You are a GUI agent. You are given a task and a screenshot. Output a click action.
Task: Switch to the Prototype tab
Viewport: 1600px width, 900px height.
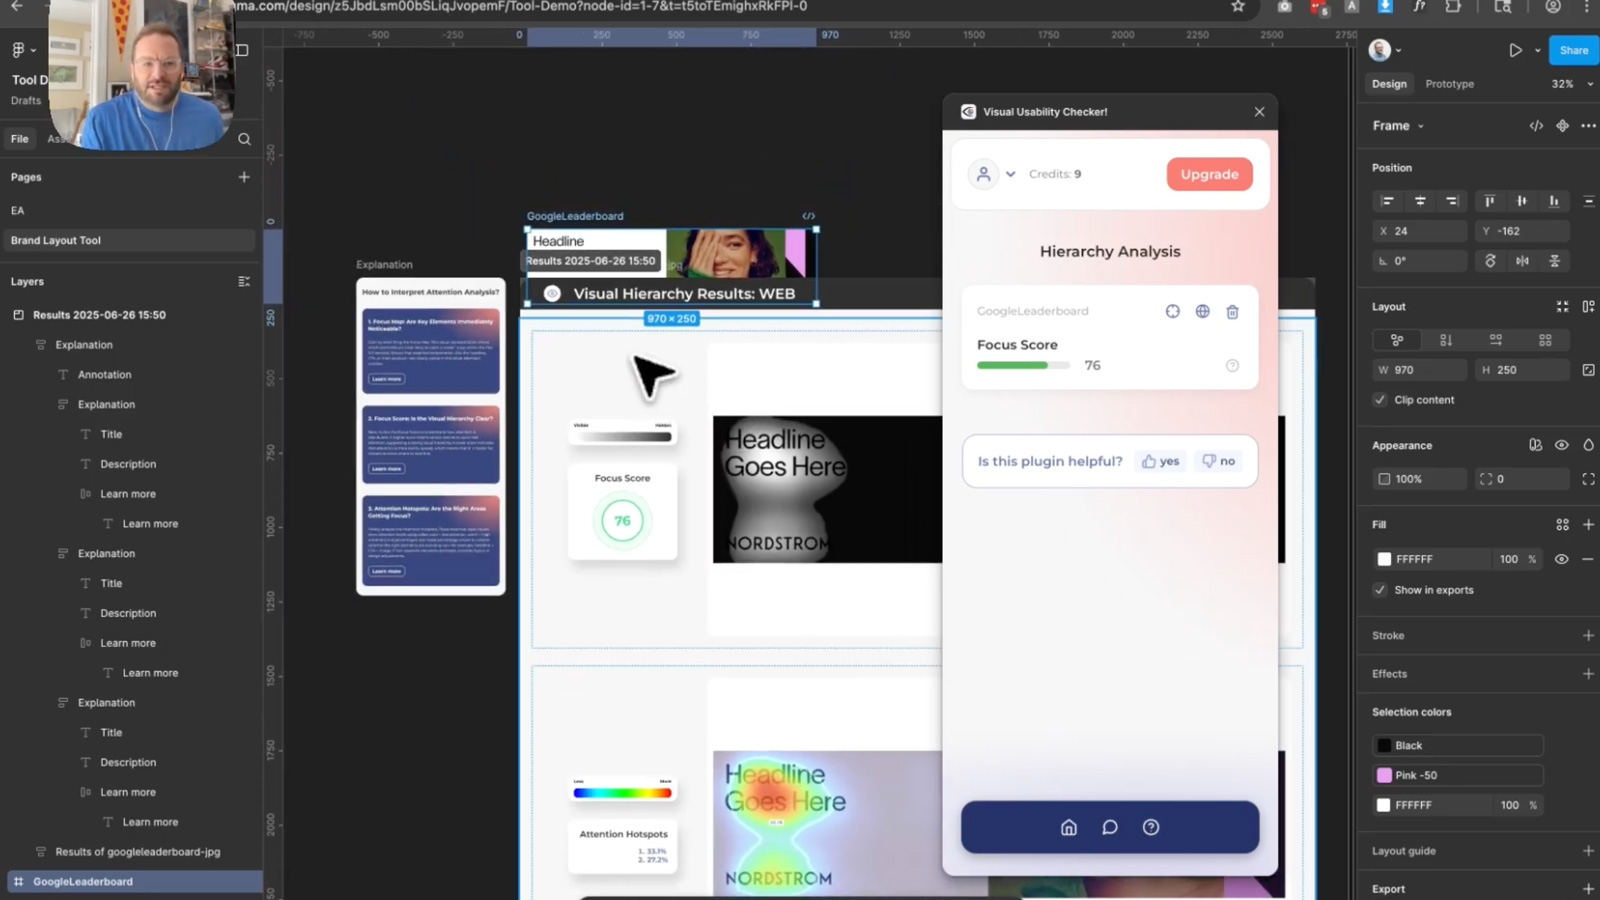[1449, 84]
